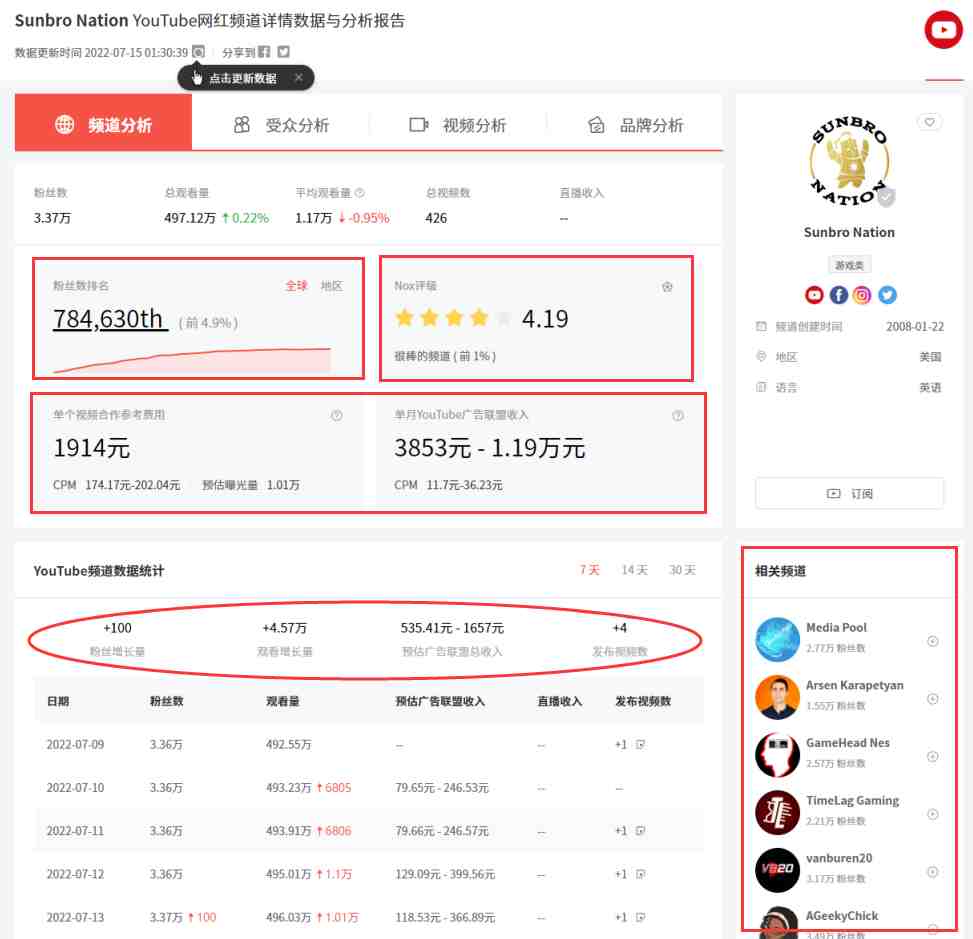973x939 pixels.
Task: Select 地区 ranking scope
Action: point(331,285)
